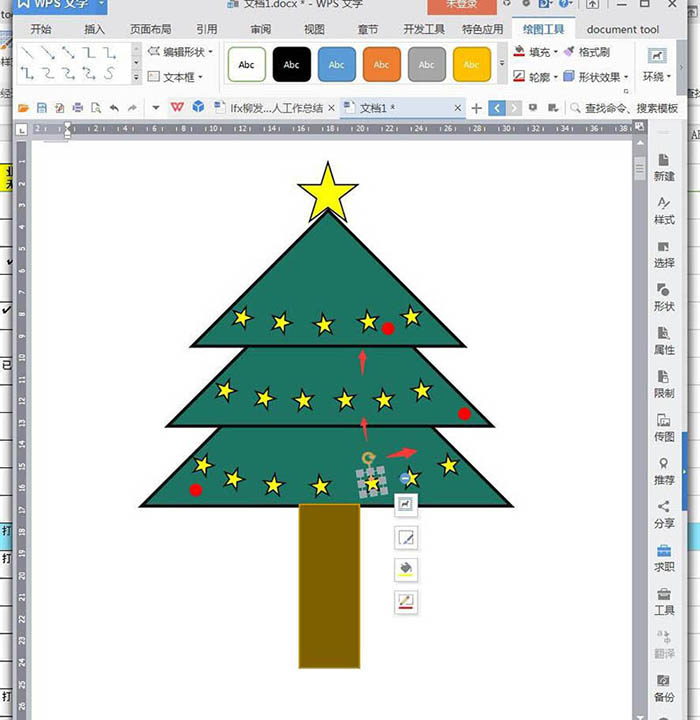Click the previous tab left arrow button
700x720 pixels.
[497, 108]
